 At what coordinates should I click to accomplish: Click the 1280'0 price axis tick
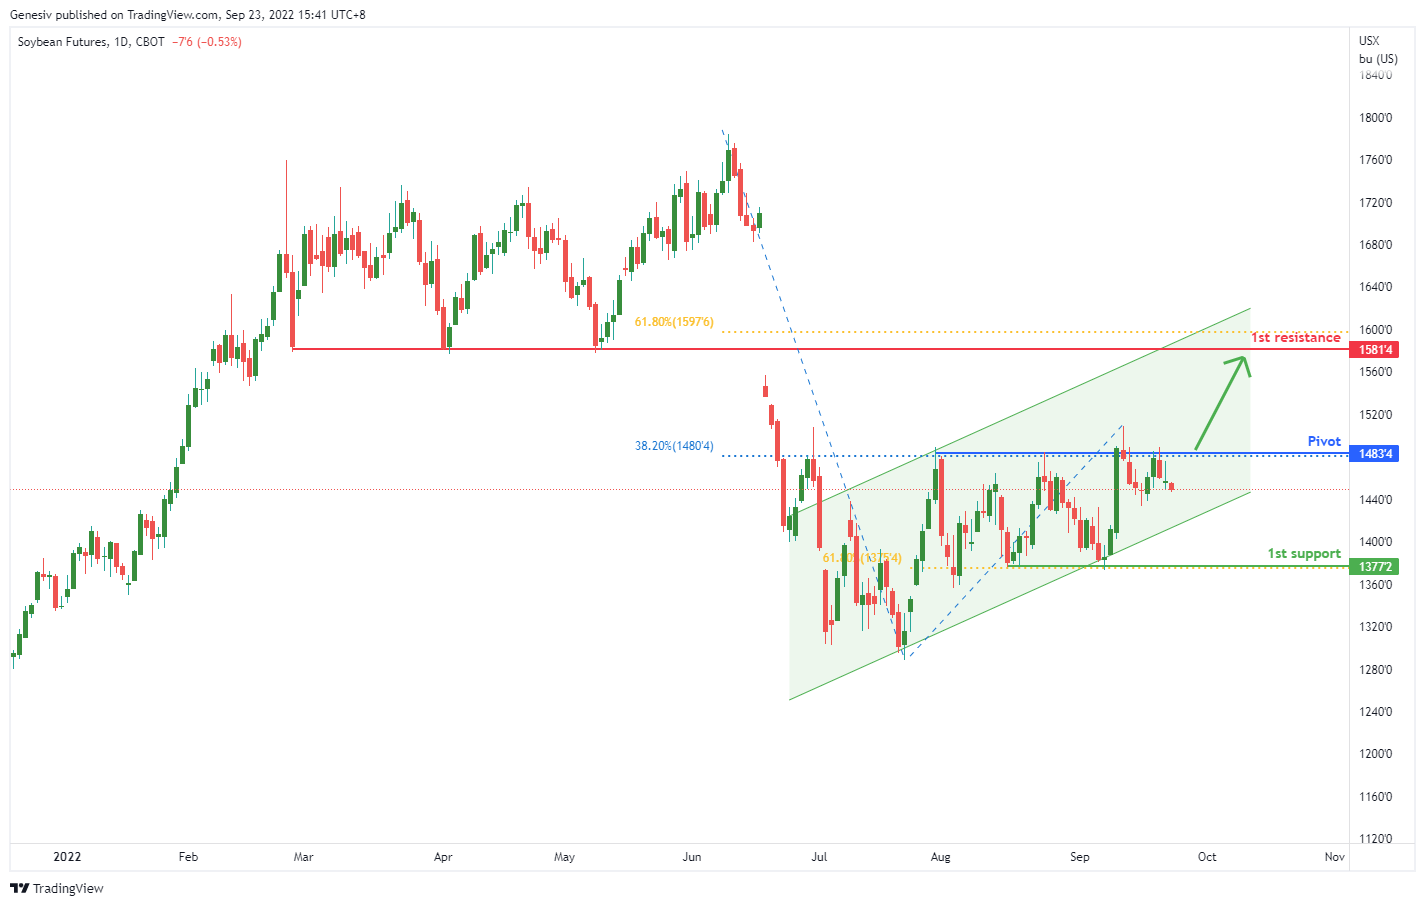coord(1376,670)
